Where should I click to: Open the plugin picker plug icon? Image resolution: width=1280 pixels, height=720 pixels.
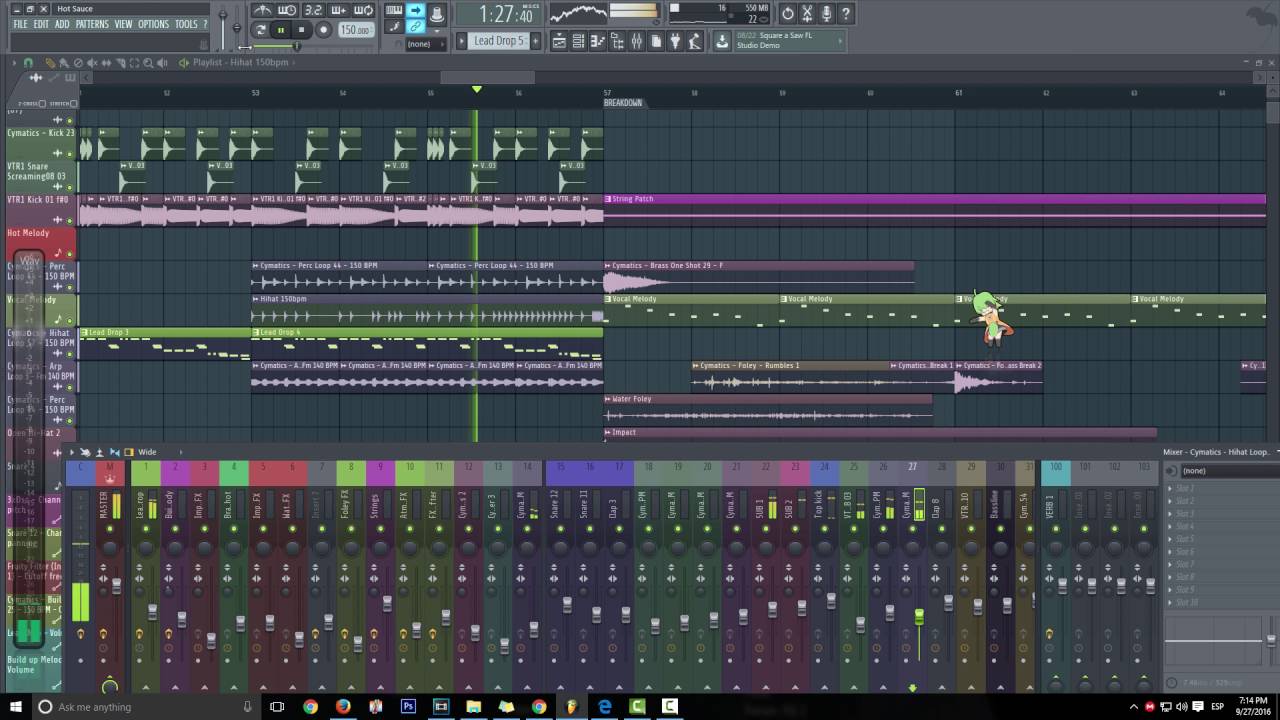pos(675,41)
